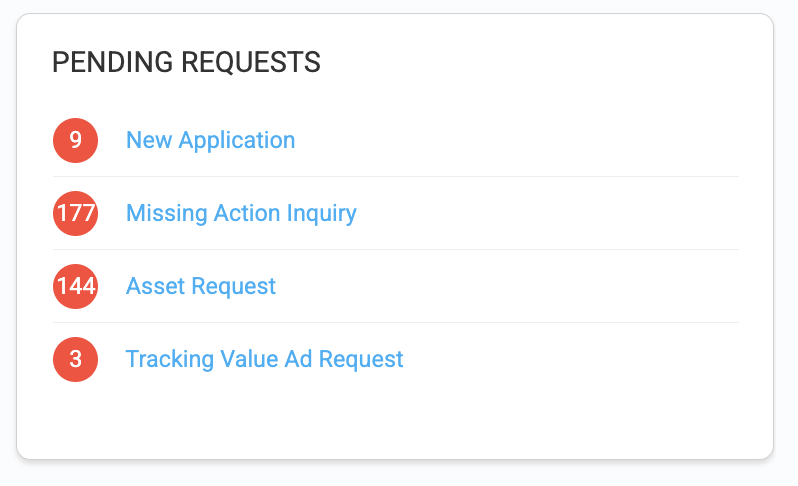Screen dimensions: 798x486
Task: Click the word Asset in the third link
Action: coord(153,286)
